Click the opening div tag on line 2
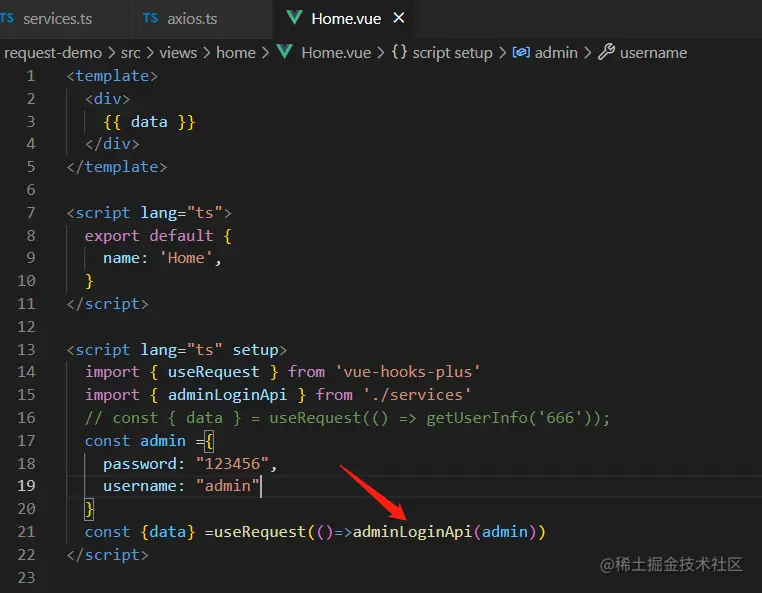The image size is (762, 593). (107, 99)
